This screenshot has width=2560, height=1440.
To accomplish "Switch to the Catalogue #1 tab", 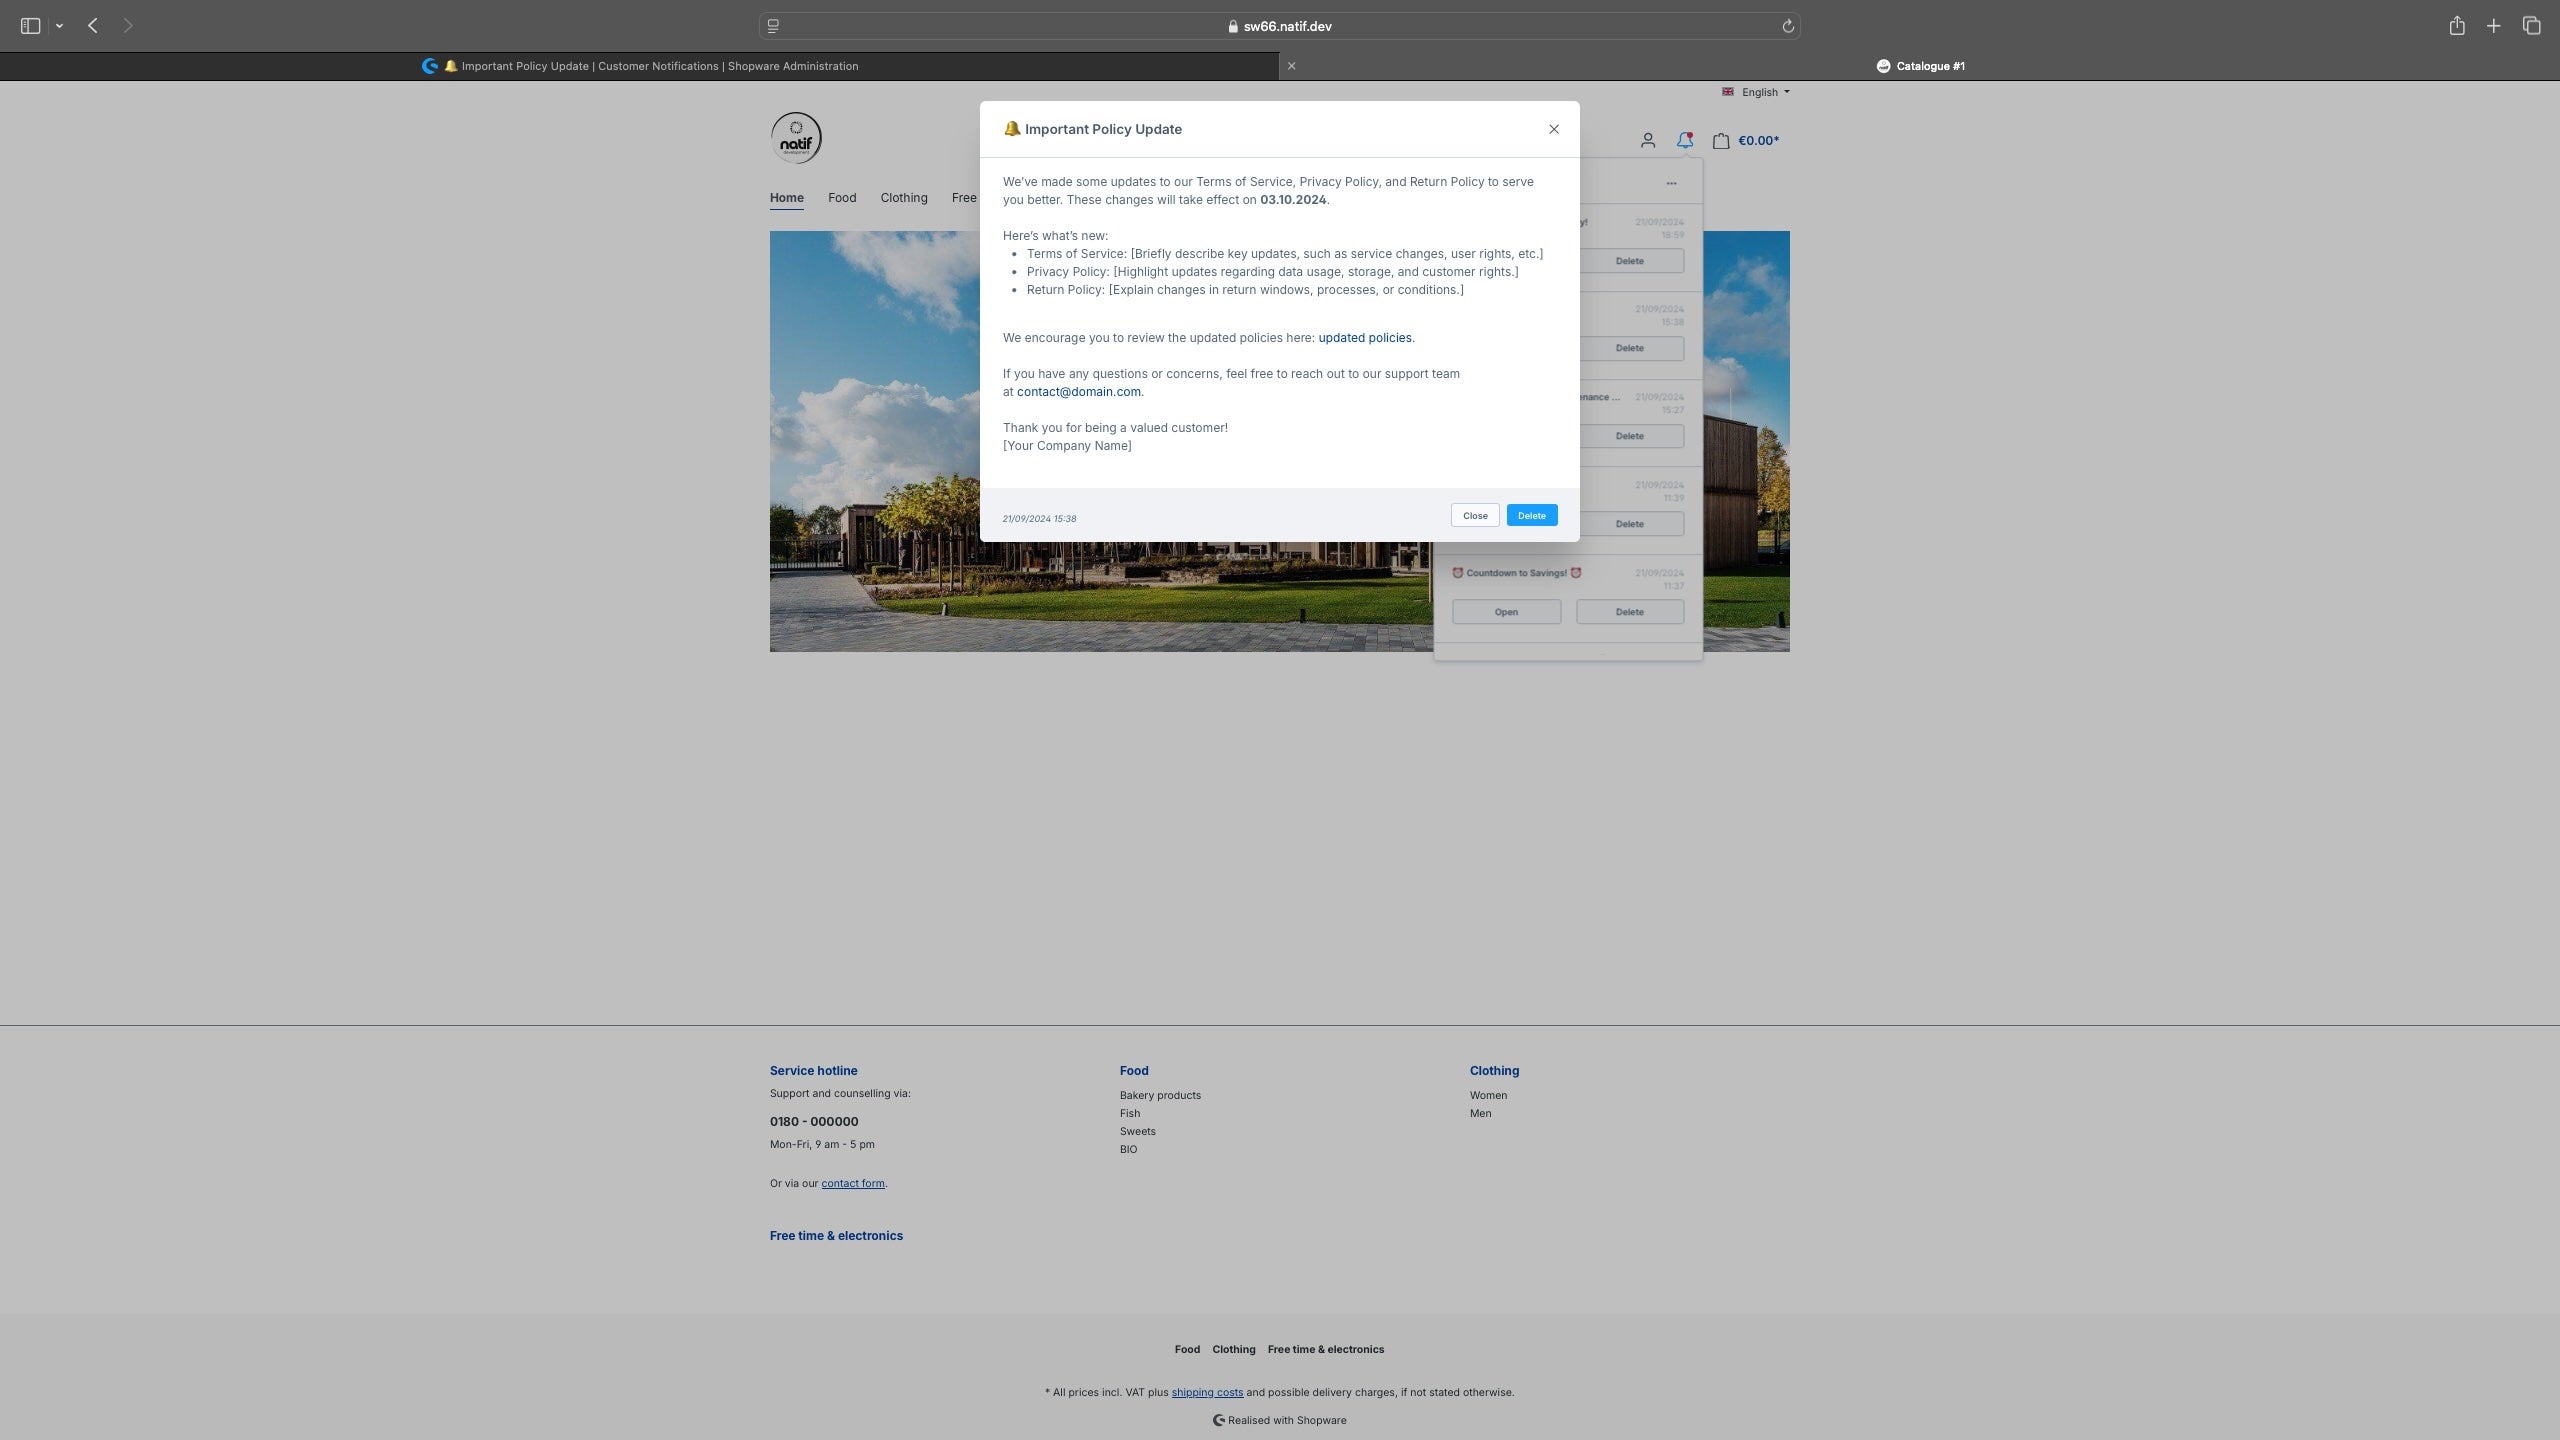I will coord(1920,66).
